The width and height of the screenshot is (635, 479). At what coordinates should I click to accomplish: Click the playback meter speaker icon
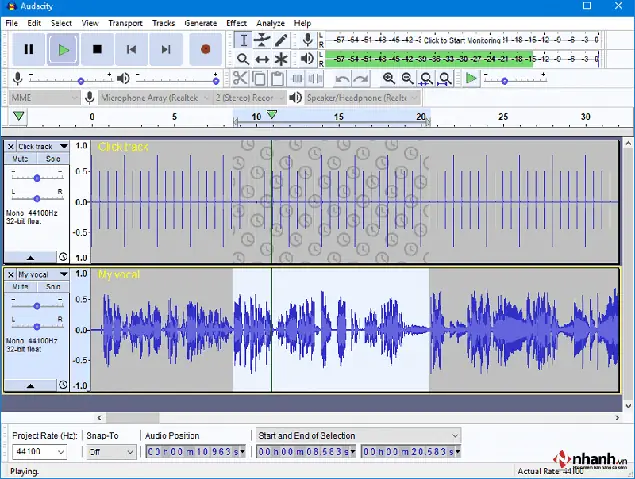[308, 59]
